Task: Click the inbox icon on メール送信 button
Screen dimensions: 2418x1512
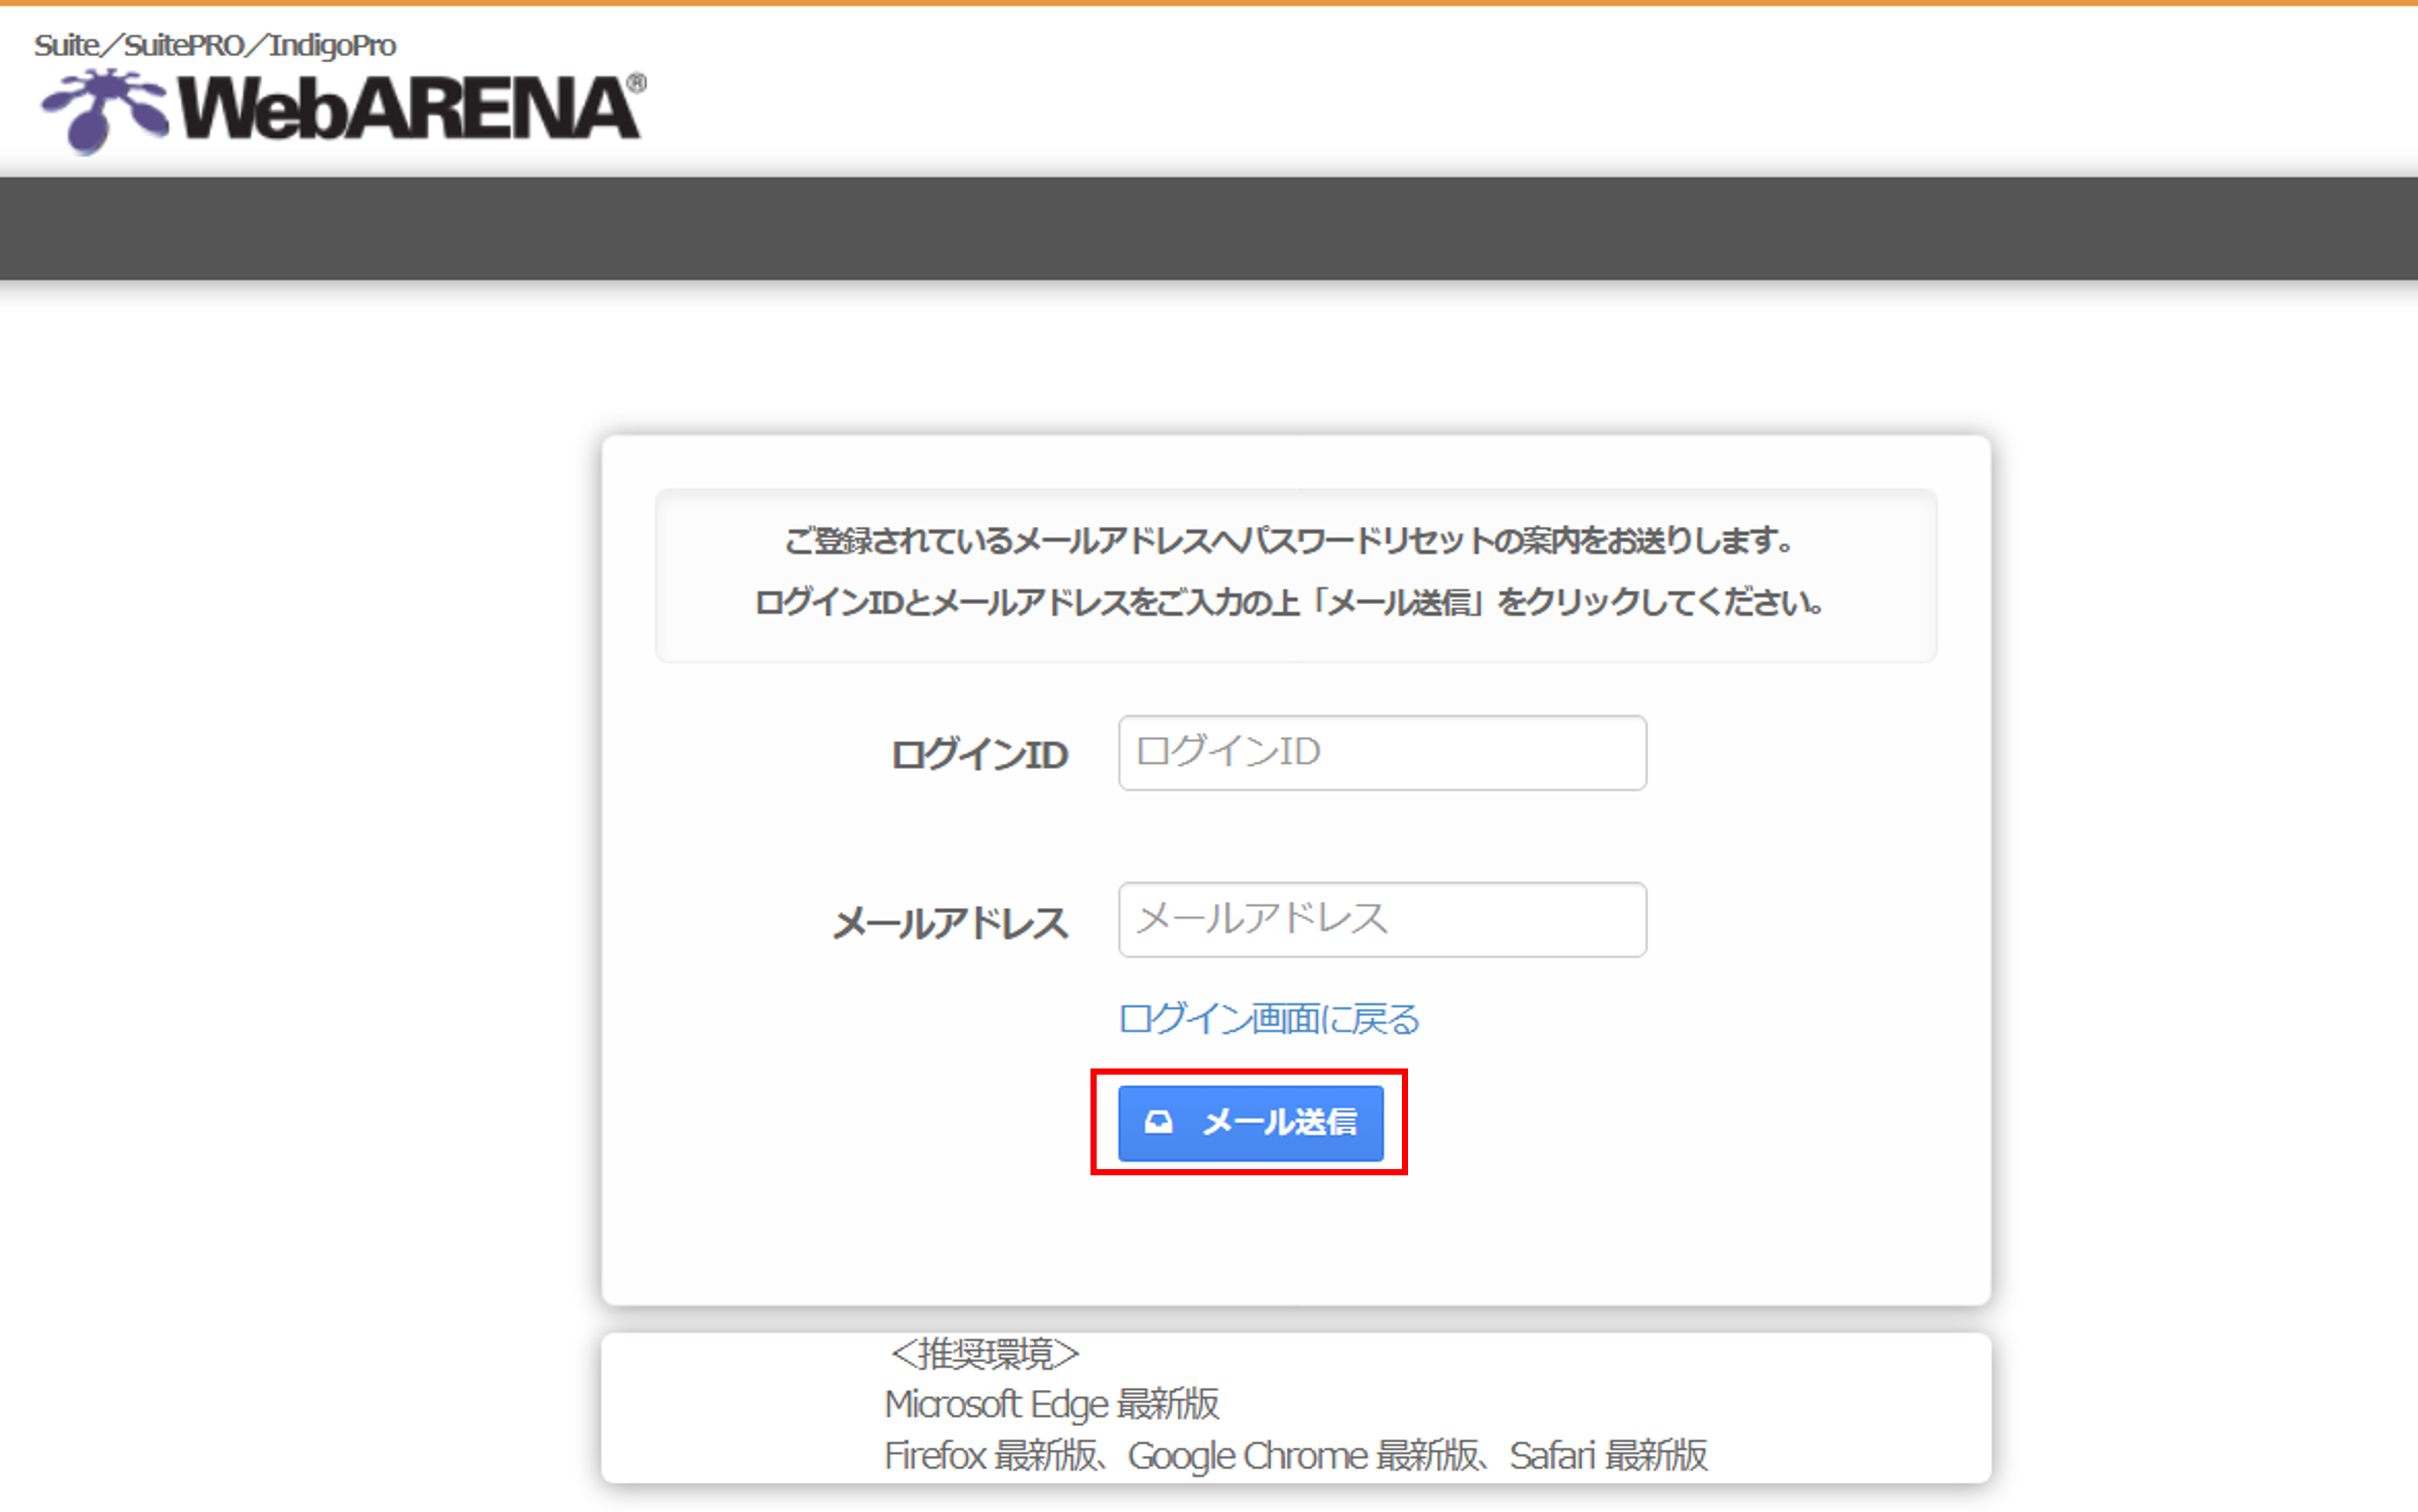Action: (1158, 1122)
